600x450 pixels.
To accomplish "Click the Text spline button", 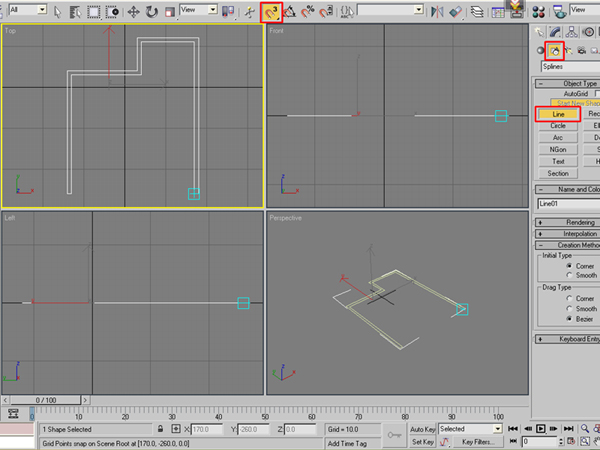I will [558, 161].
